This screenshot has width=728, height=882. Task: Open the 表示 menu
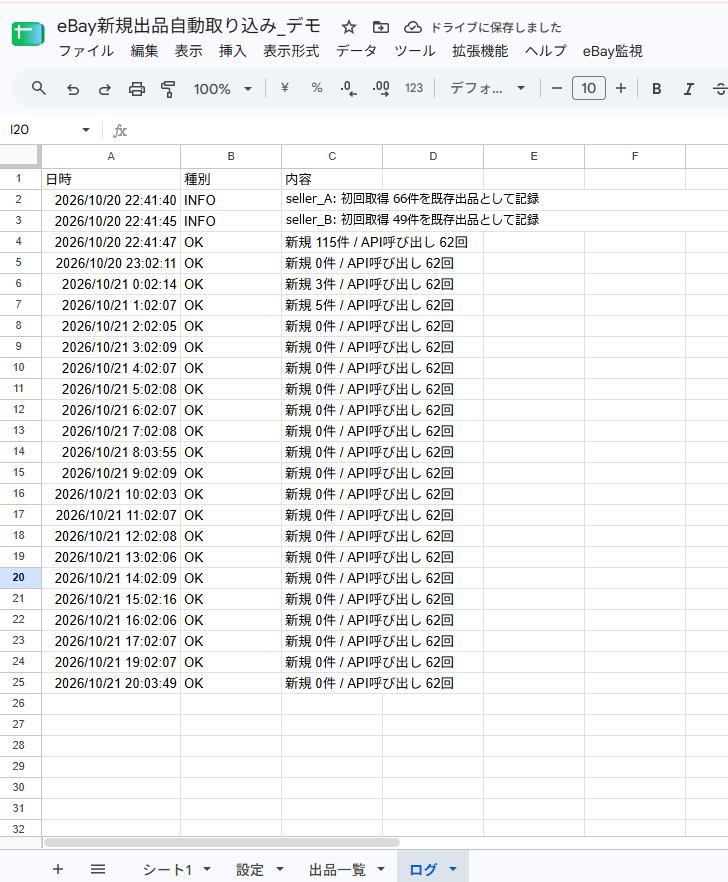coord(188,51)
